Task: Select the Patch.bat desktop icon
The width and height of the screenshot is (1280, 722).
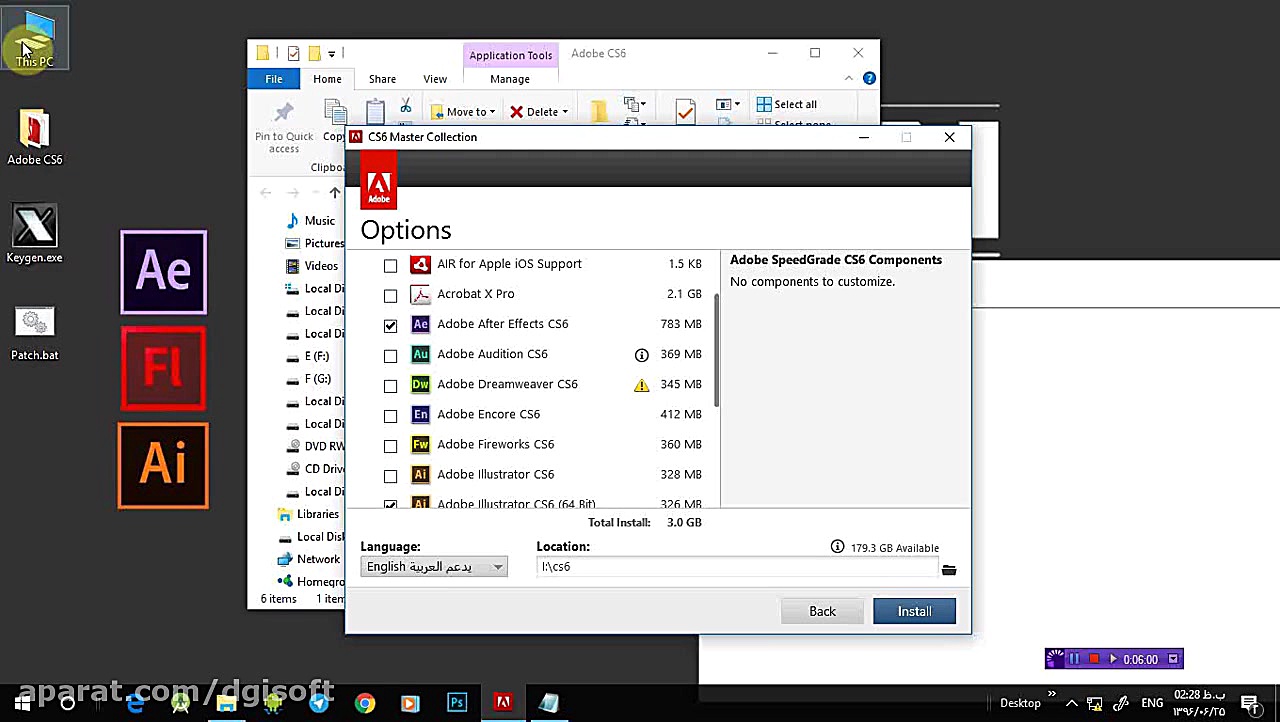Action: click(35, 333)
